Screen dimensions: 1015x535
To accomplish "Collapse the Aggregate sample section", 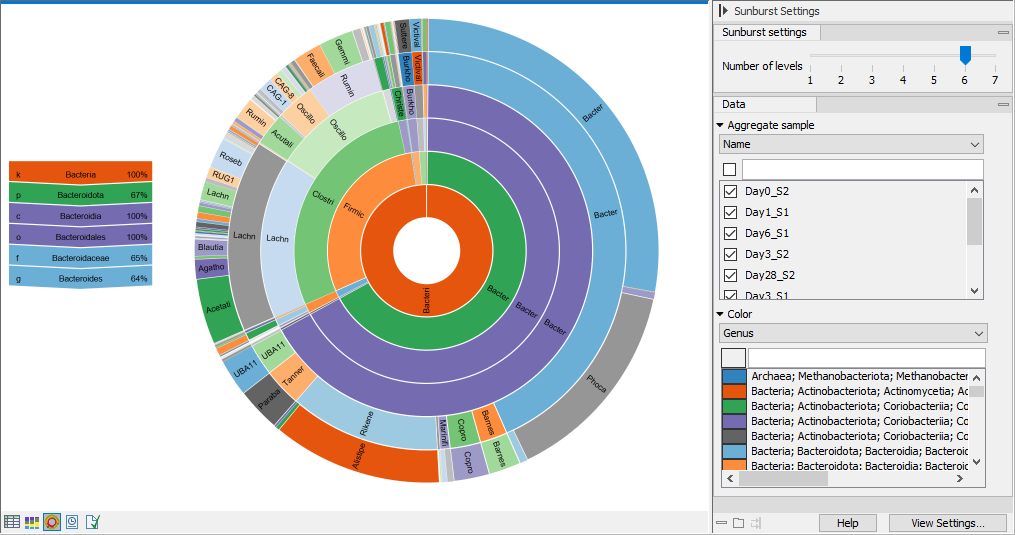I will click(x=720, y=126).
